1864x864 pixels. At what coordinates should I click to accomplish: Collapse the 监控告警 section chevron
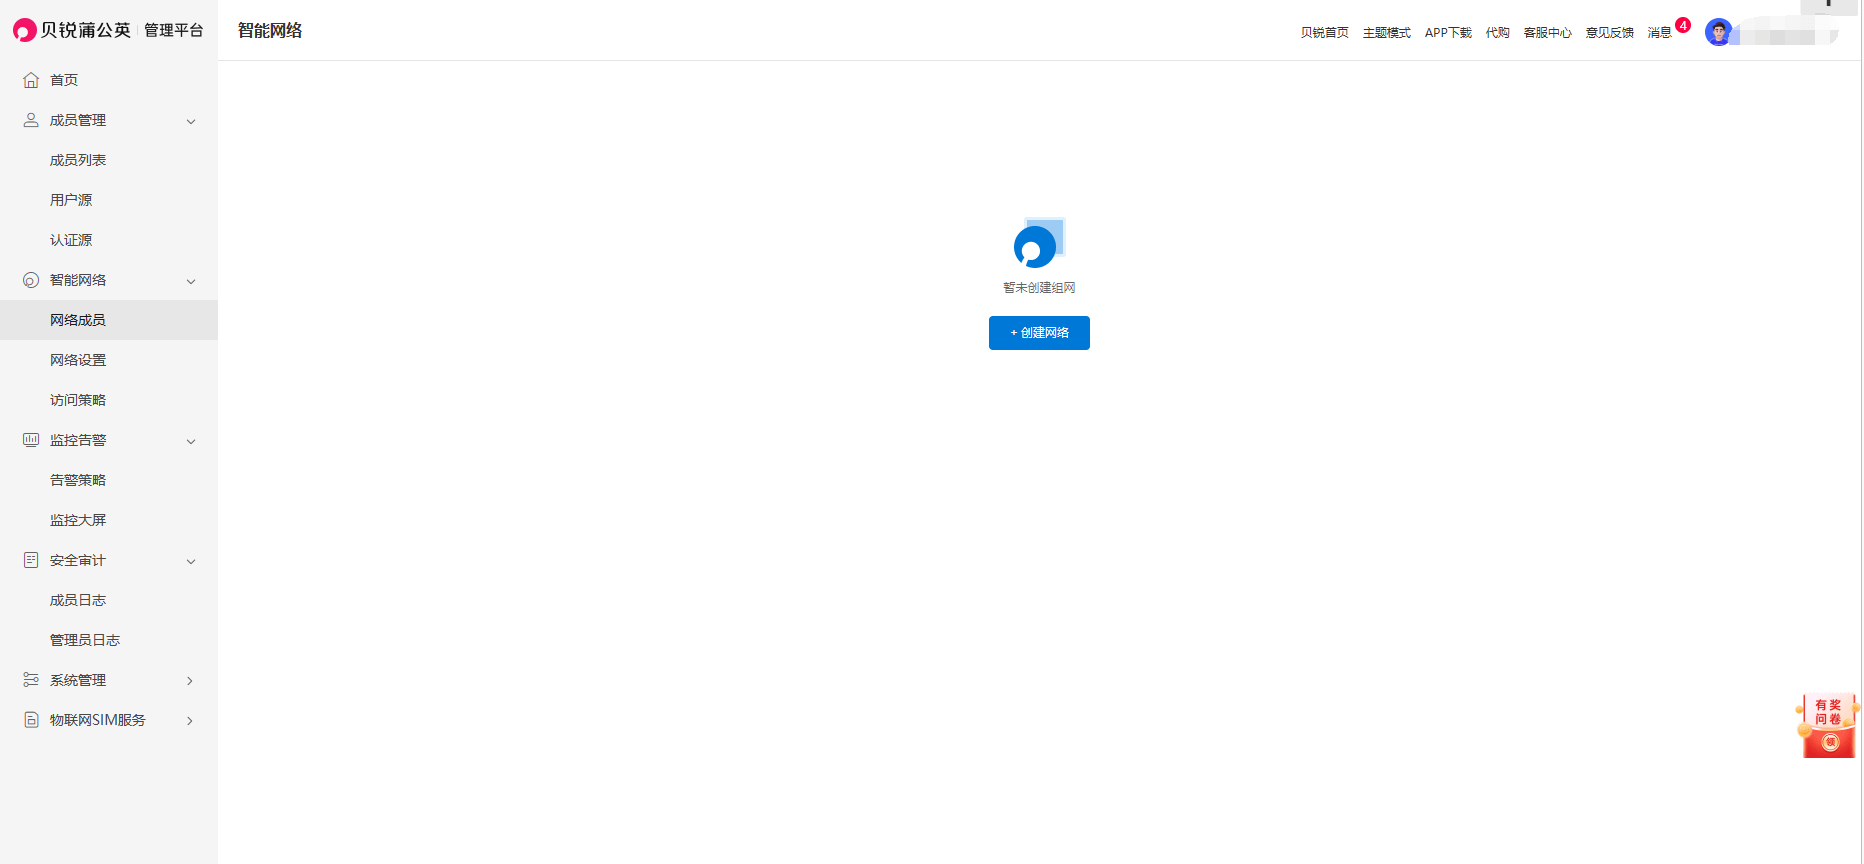(191, 441)
